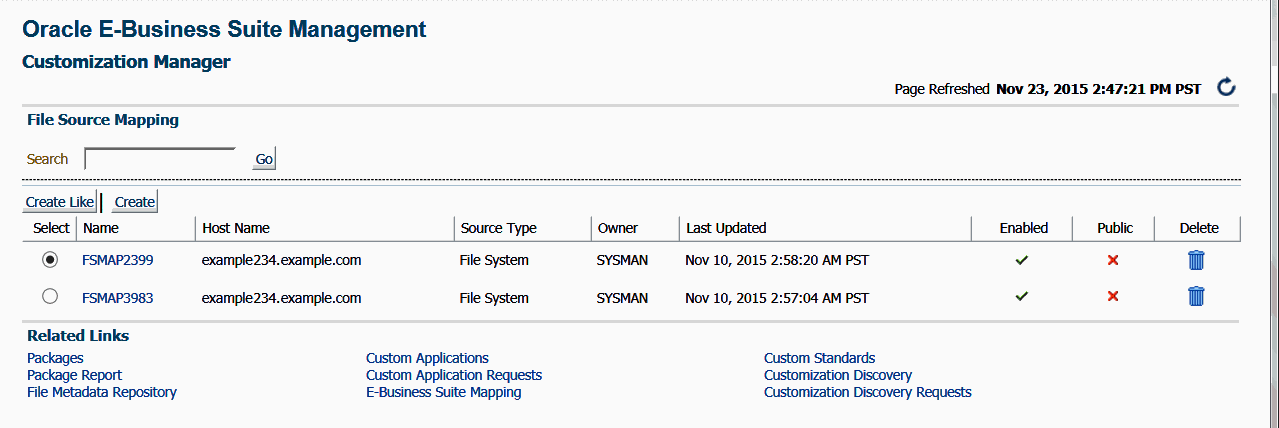Click File System in the FSMAP2399 row

(494, 260)
